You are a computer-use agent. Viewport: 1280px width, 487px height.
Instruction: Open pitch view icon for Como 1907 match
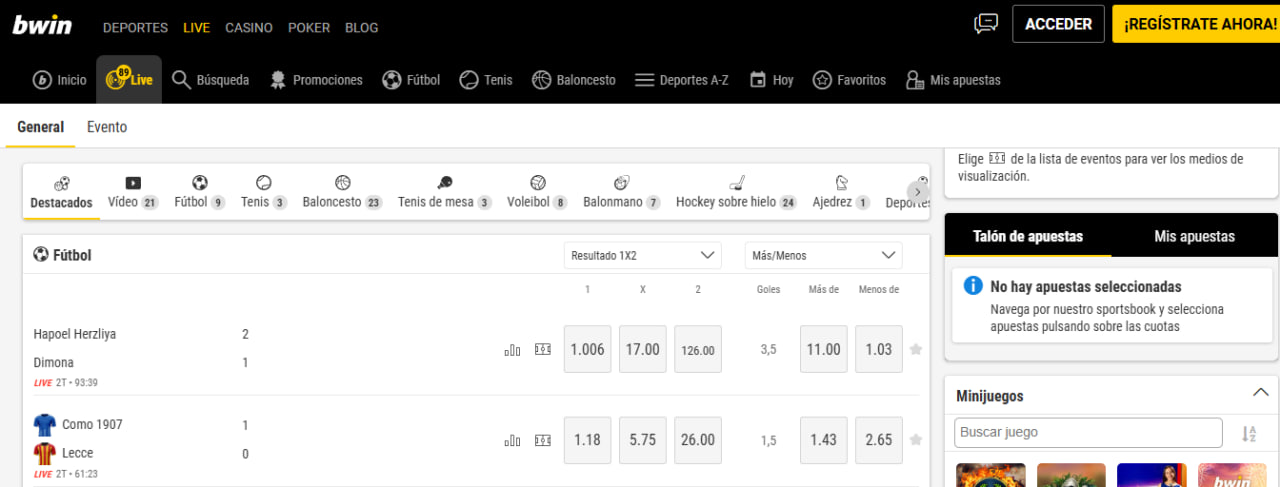pyautogui.click(x=543, y=440)
